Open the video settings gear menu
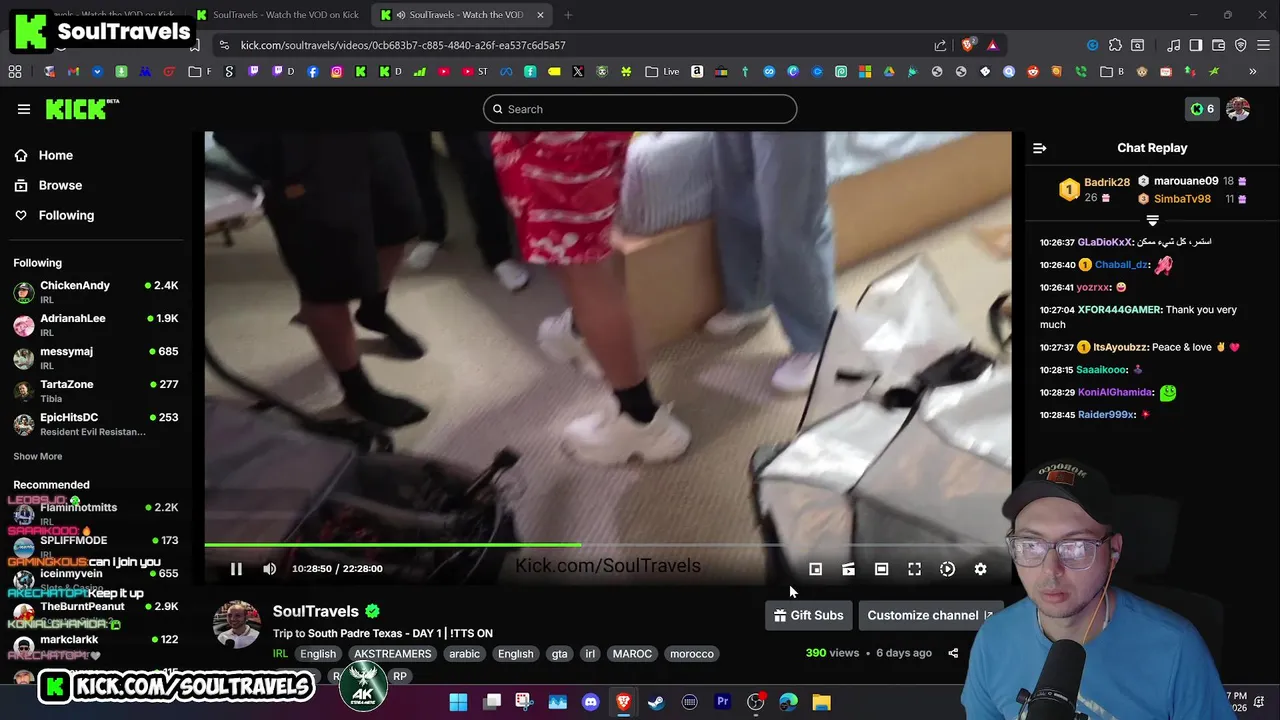This screenshot has width=1280, height=720. [980, 569]
